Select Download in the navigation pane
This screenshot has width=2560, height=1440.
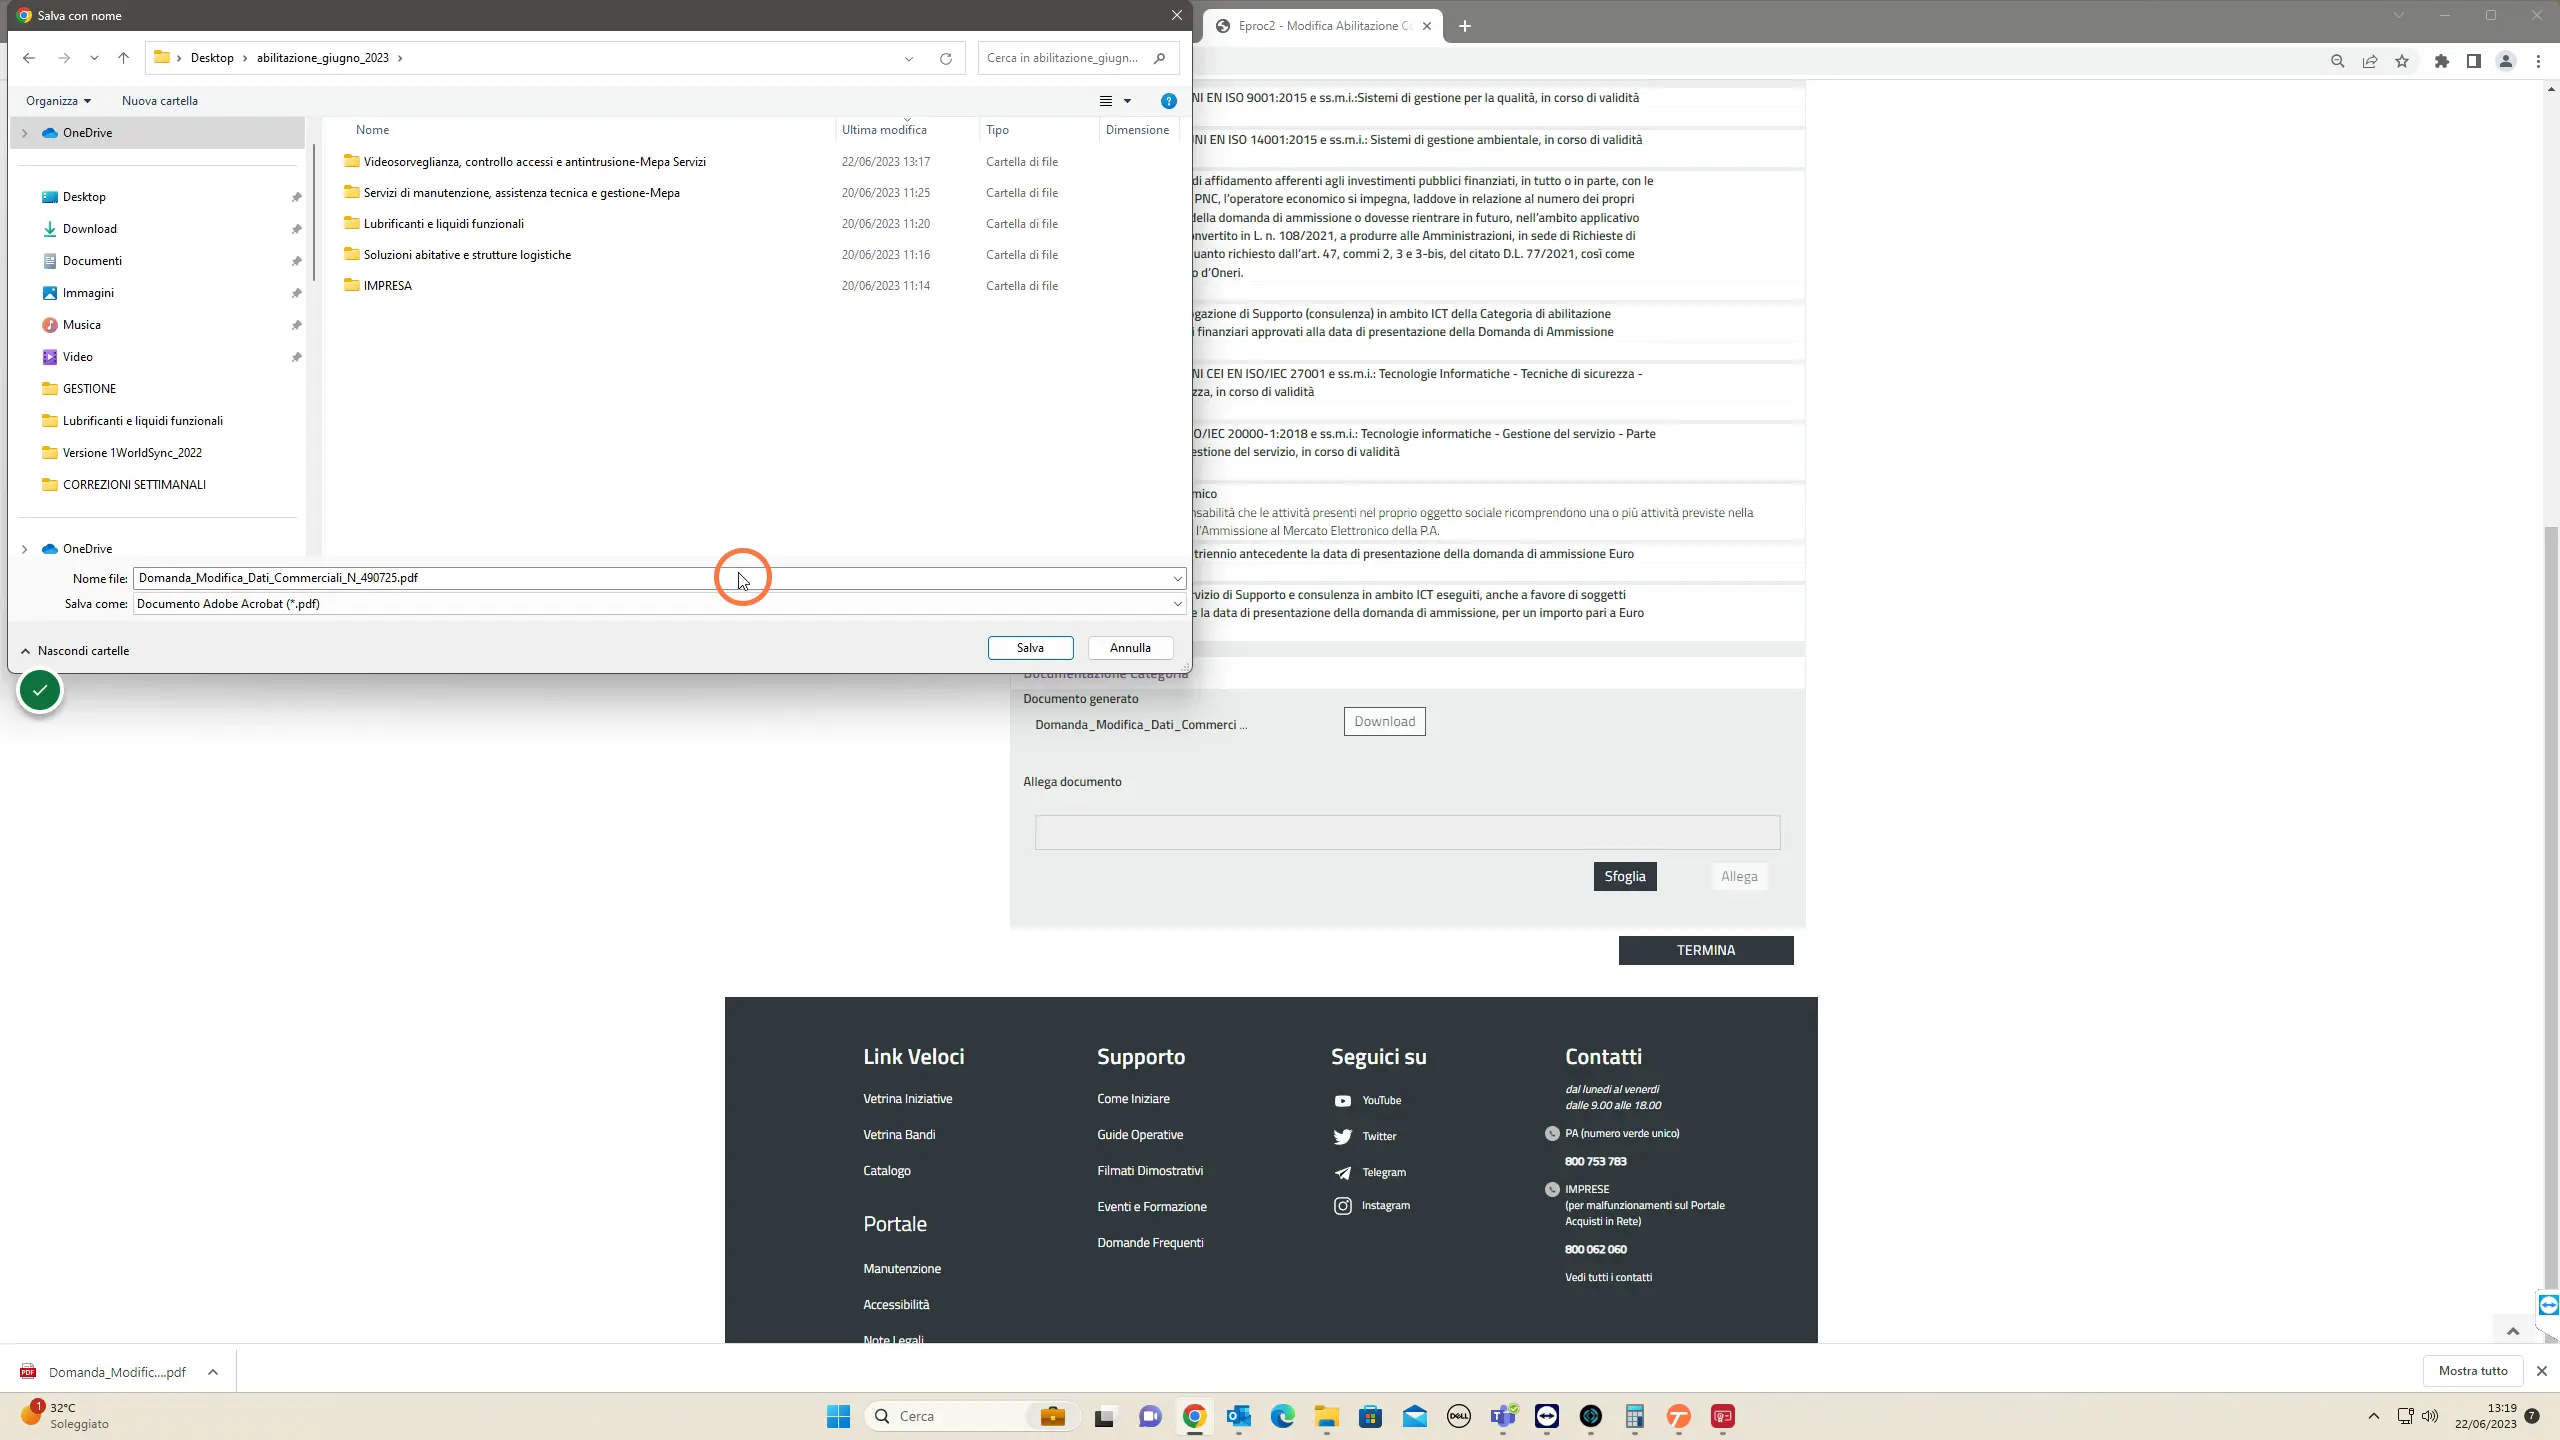[90, 229]
